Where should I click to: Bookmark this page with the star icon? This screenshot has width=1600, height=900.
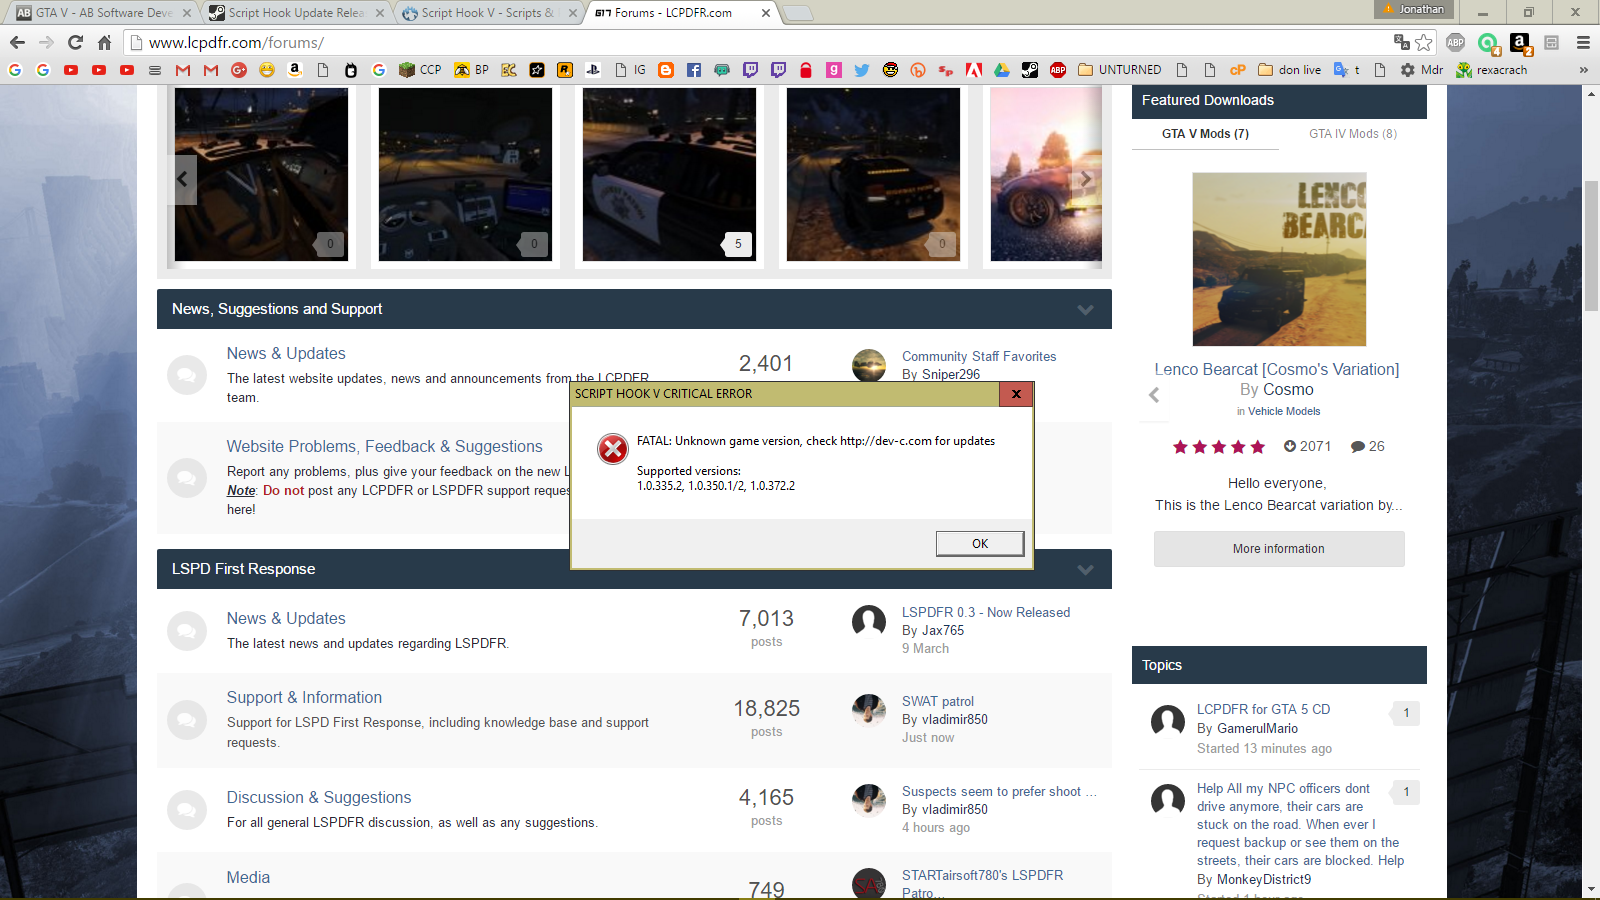[x=1424, y=42]
